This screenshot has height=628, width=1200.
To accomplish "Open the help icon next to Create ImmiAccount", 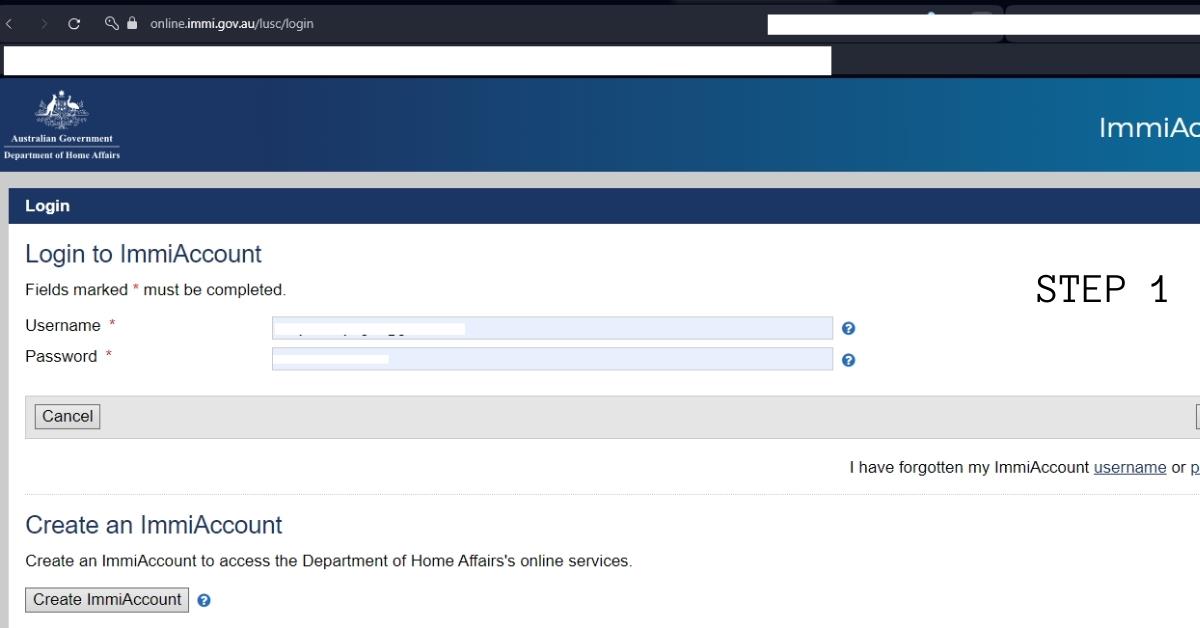I will coord(204,601).
